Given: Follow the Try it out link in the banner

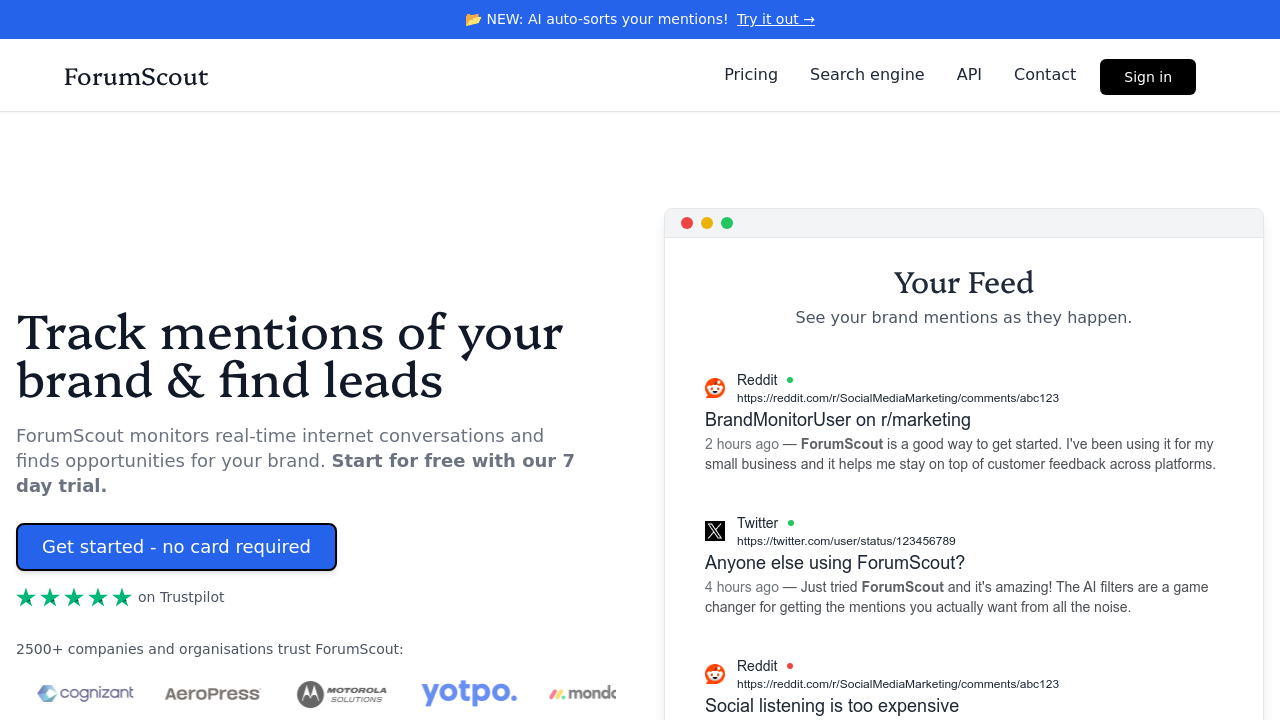Looking at the screenshot, I should click(775, 19).
